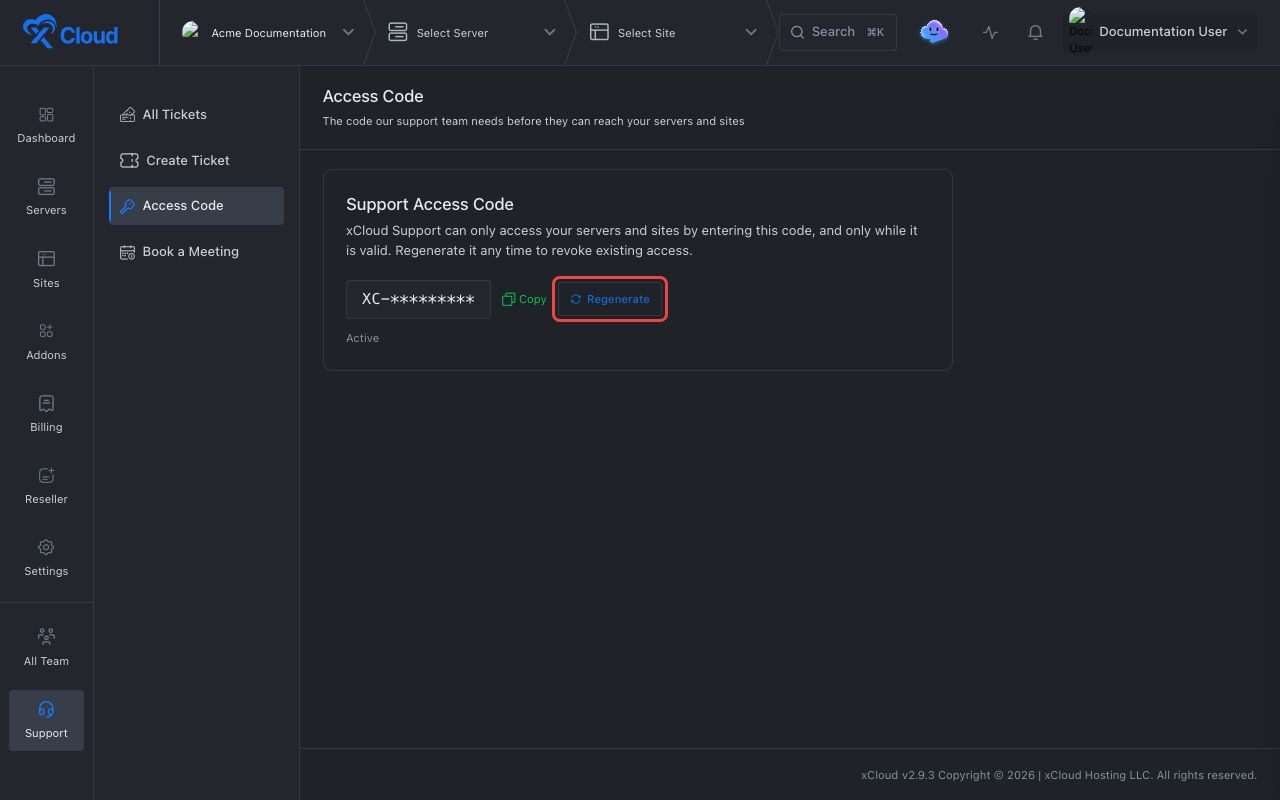Open All Tickets in support menu
Image resolution: width=1280 pixels, height=800 pixels.
click(x=196, y=115)
